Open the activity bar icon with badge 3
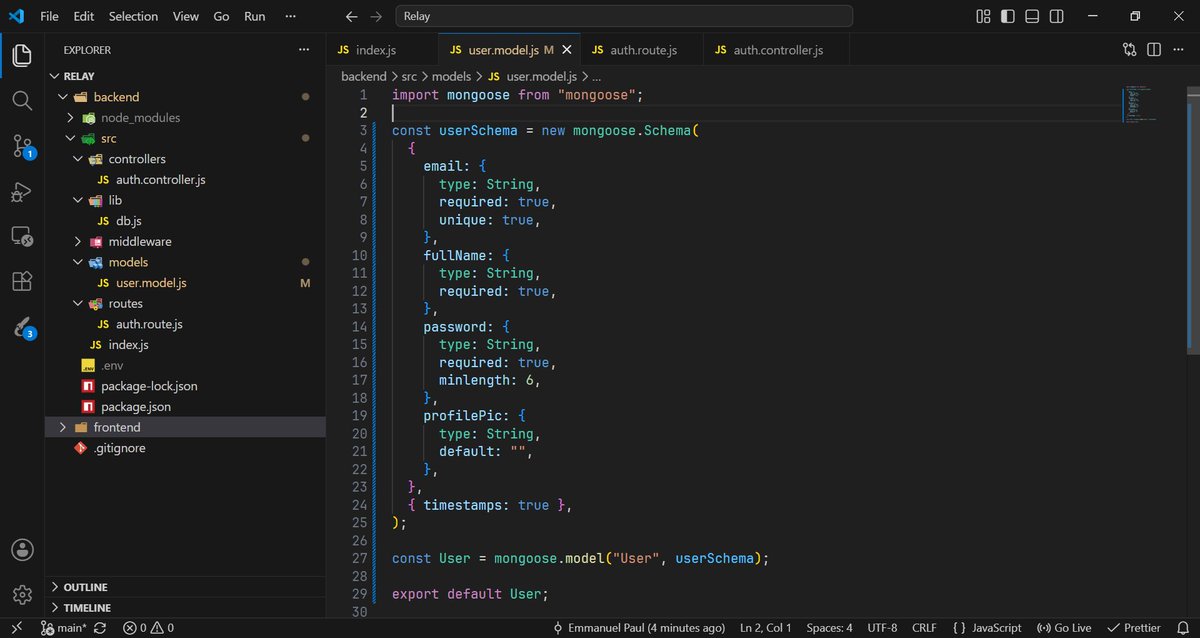Screen dimensions: 1200x638 23,328
